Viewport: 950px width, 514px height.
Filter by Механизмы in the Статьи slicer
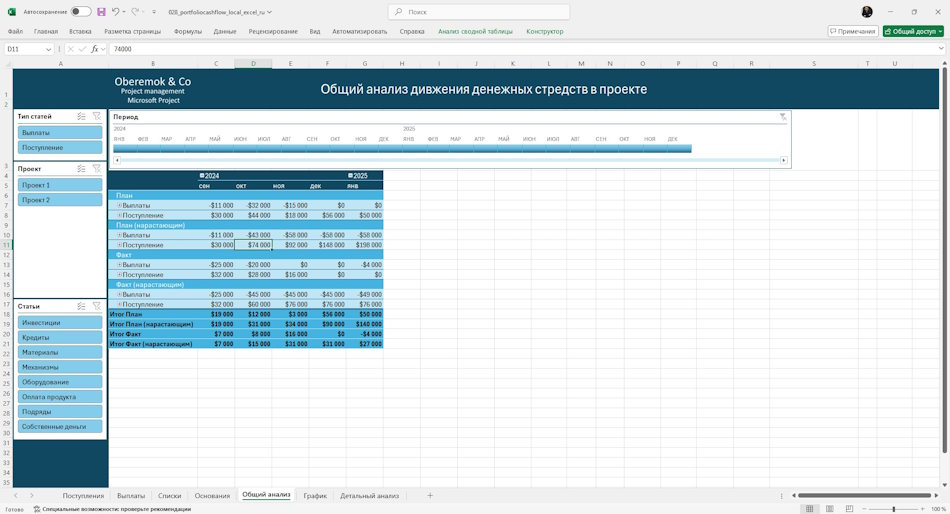60,367
